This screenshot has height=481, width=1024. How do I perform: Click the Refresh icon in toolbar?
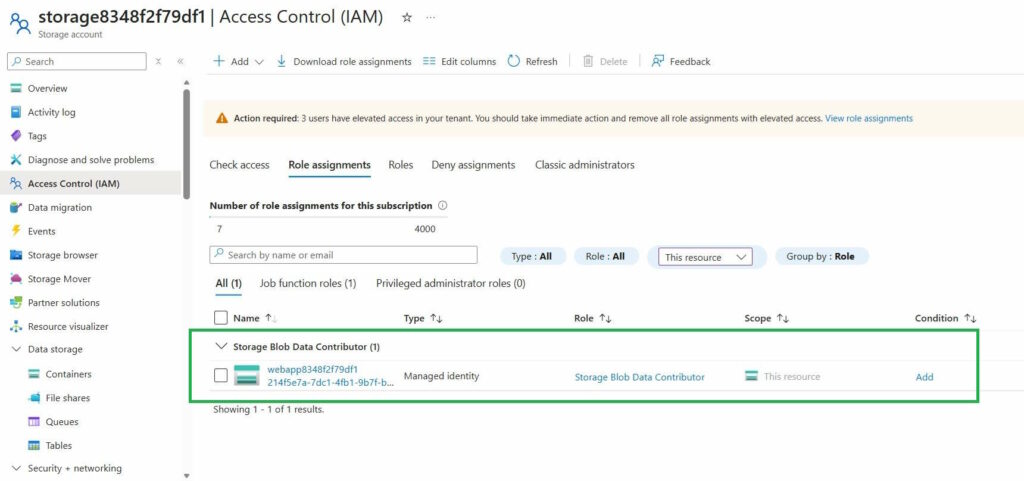click(x=514, y=61)
